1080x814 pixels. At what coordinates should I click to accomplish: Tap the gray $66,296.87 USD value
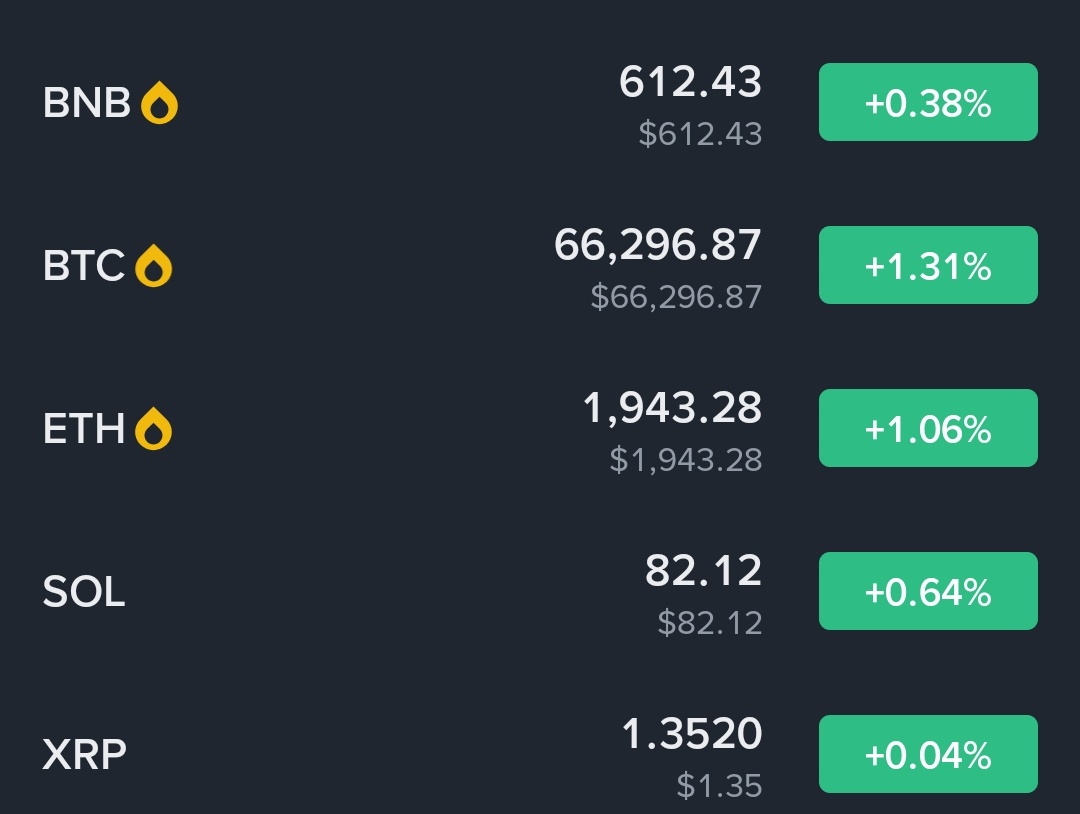point(676,297)
